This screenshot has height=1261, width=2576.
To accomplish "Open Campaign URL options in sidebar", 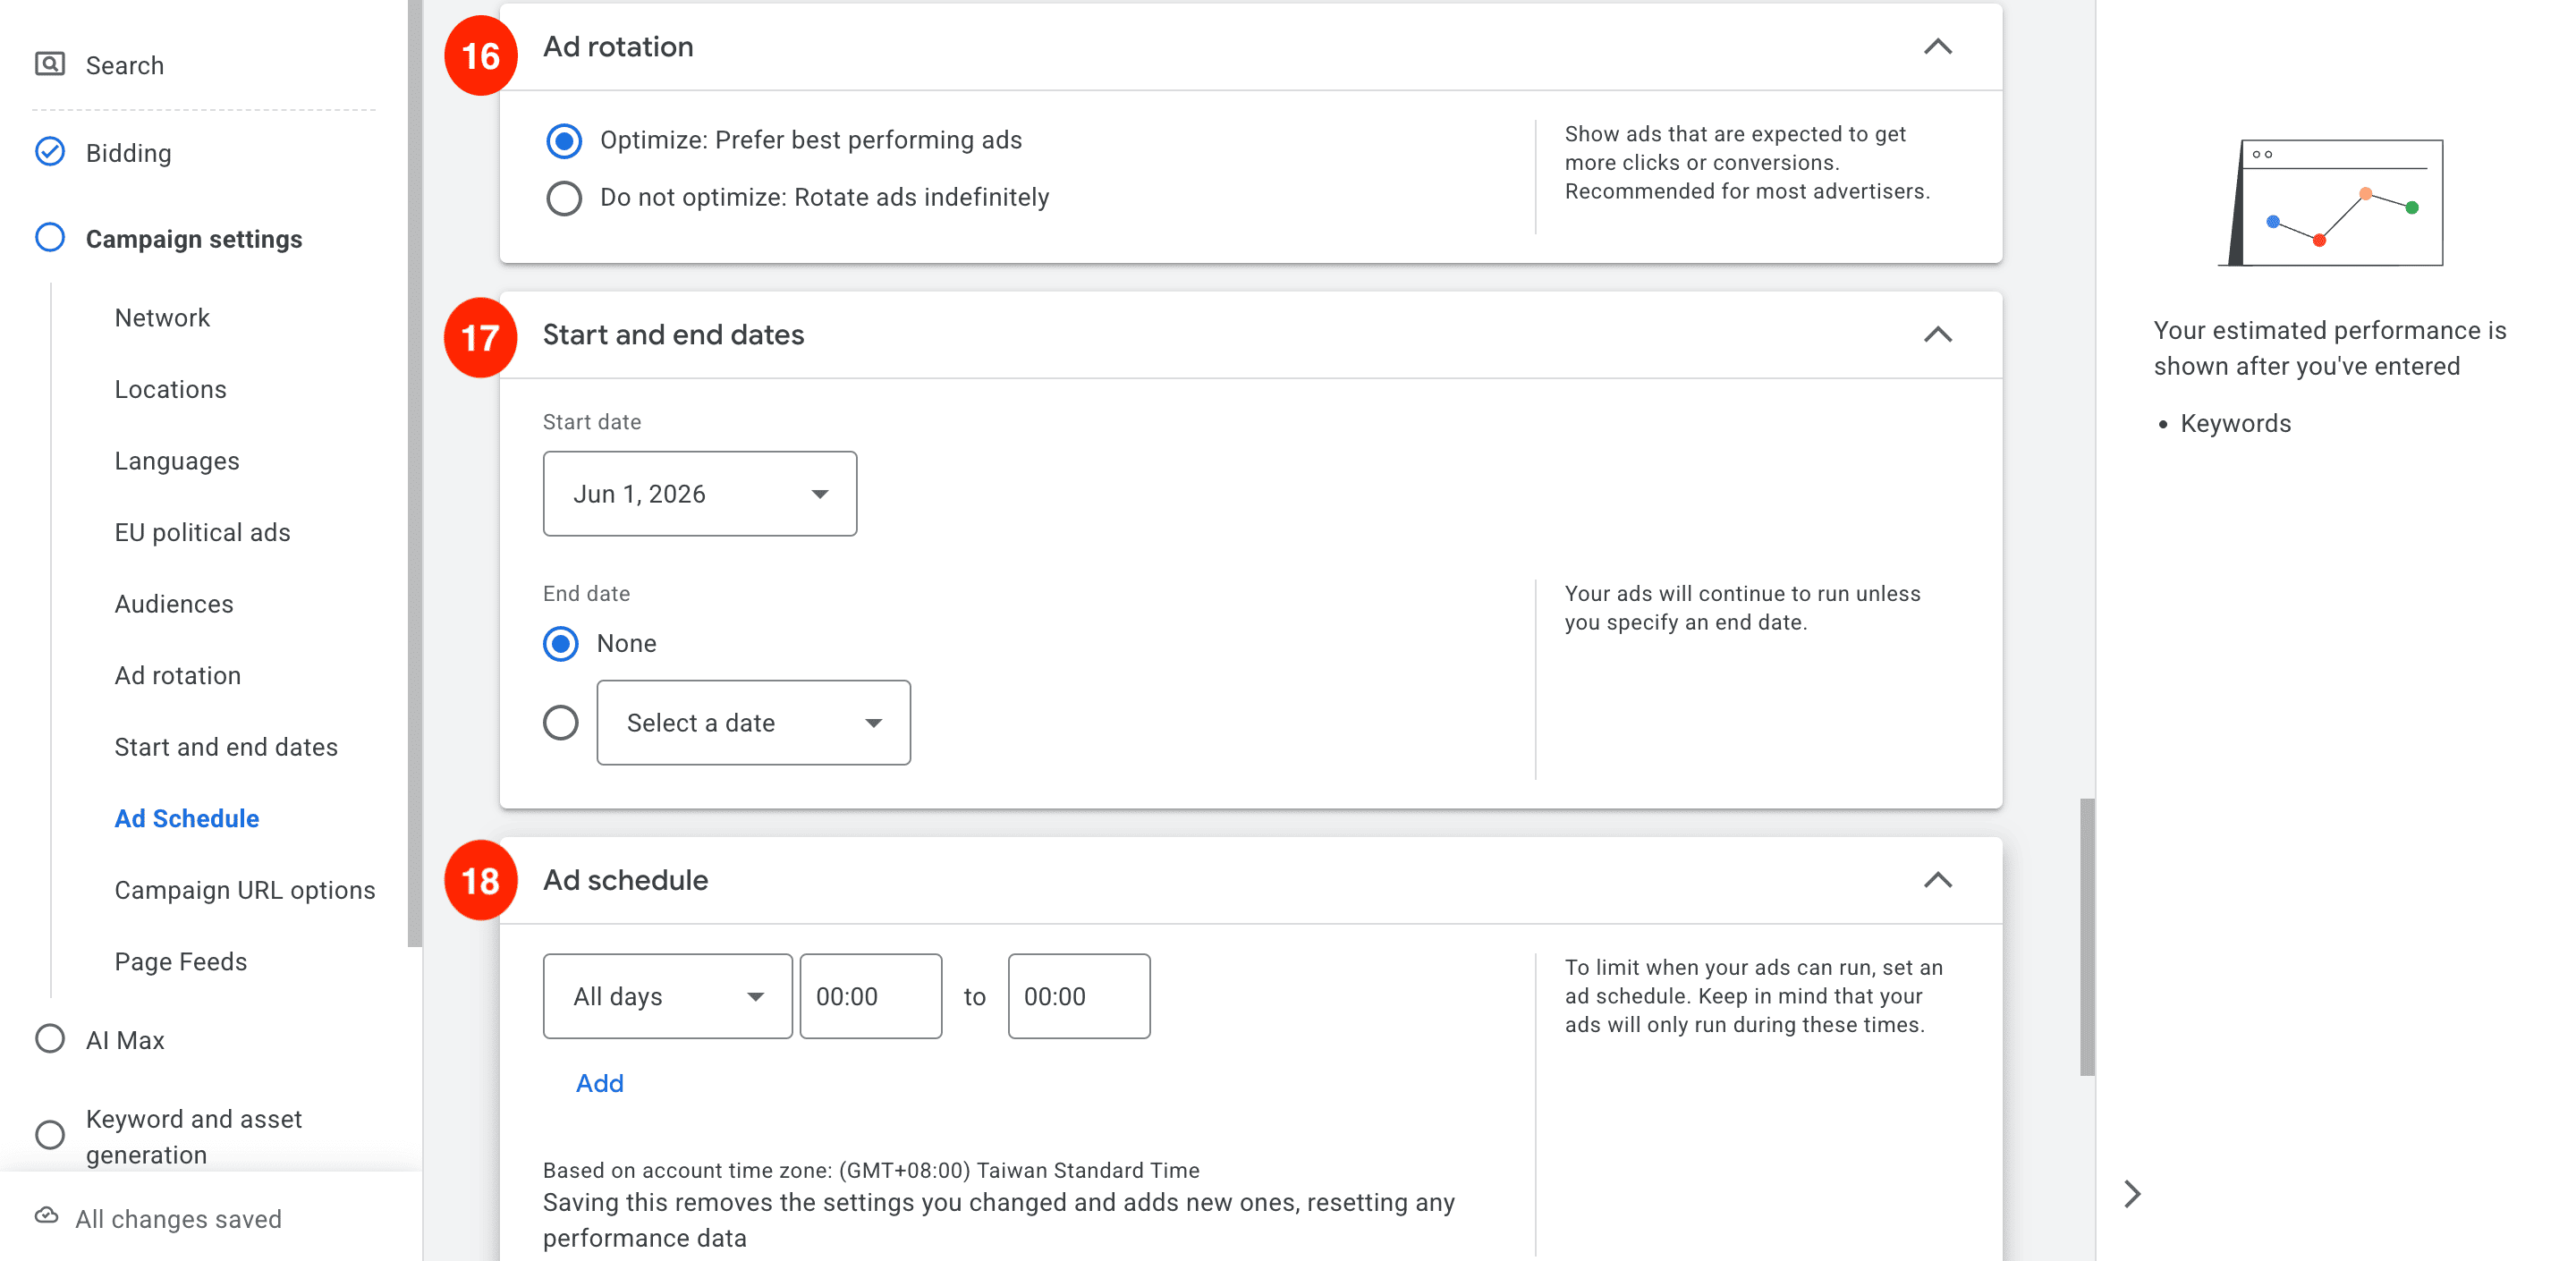I will 245,890.
